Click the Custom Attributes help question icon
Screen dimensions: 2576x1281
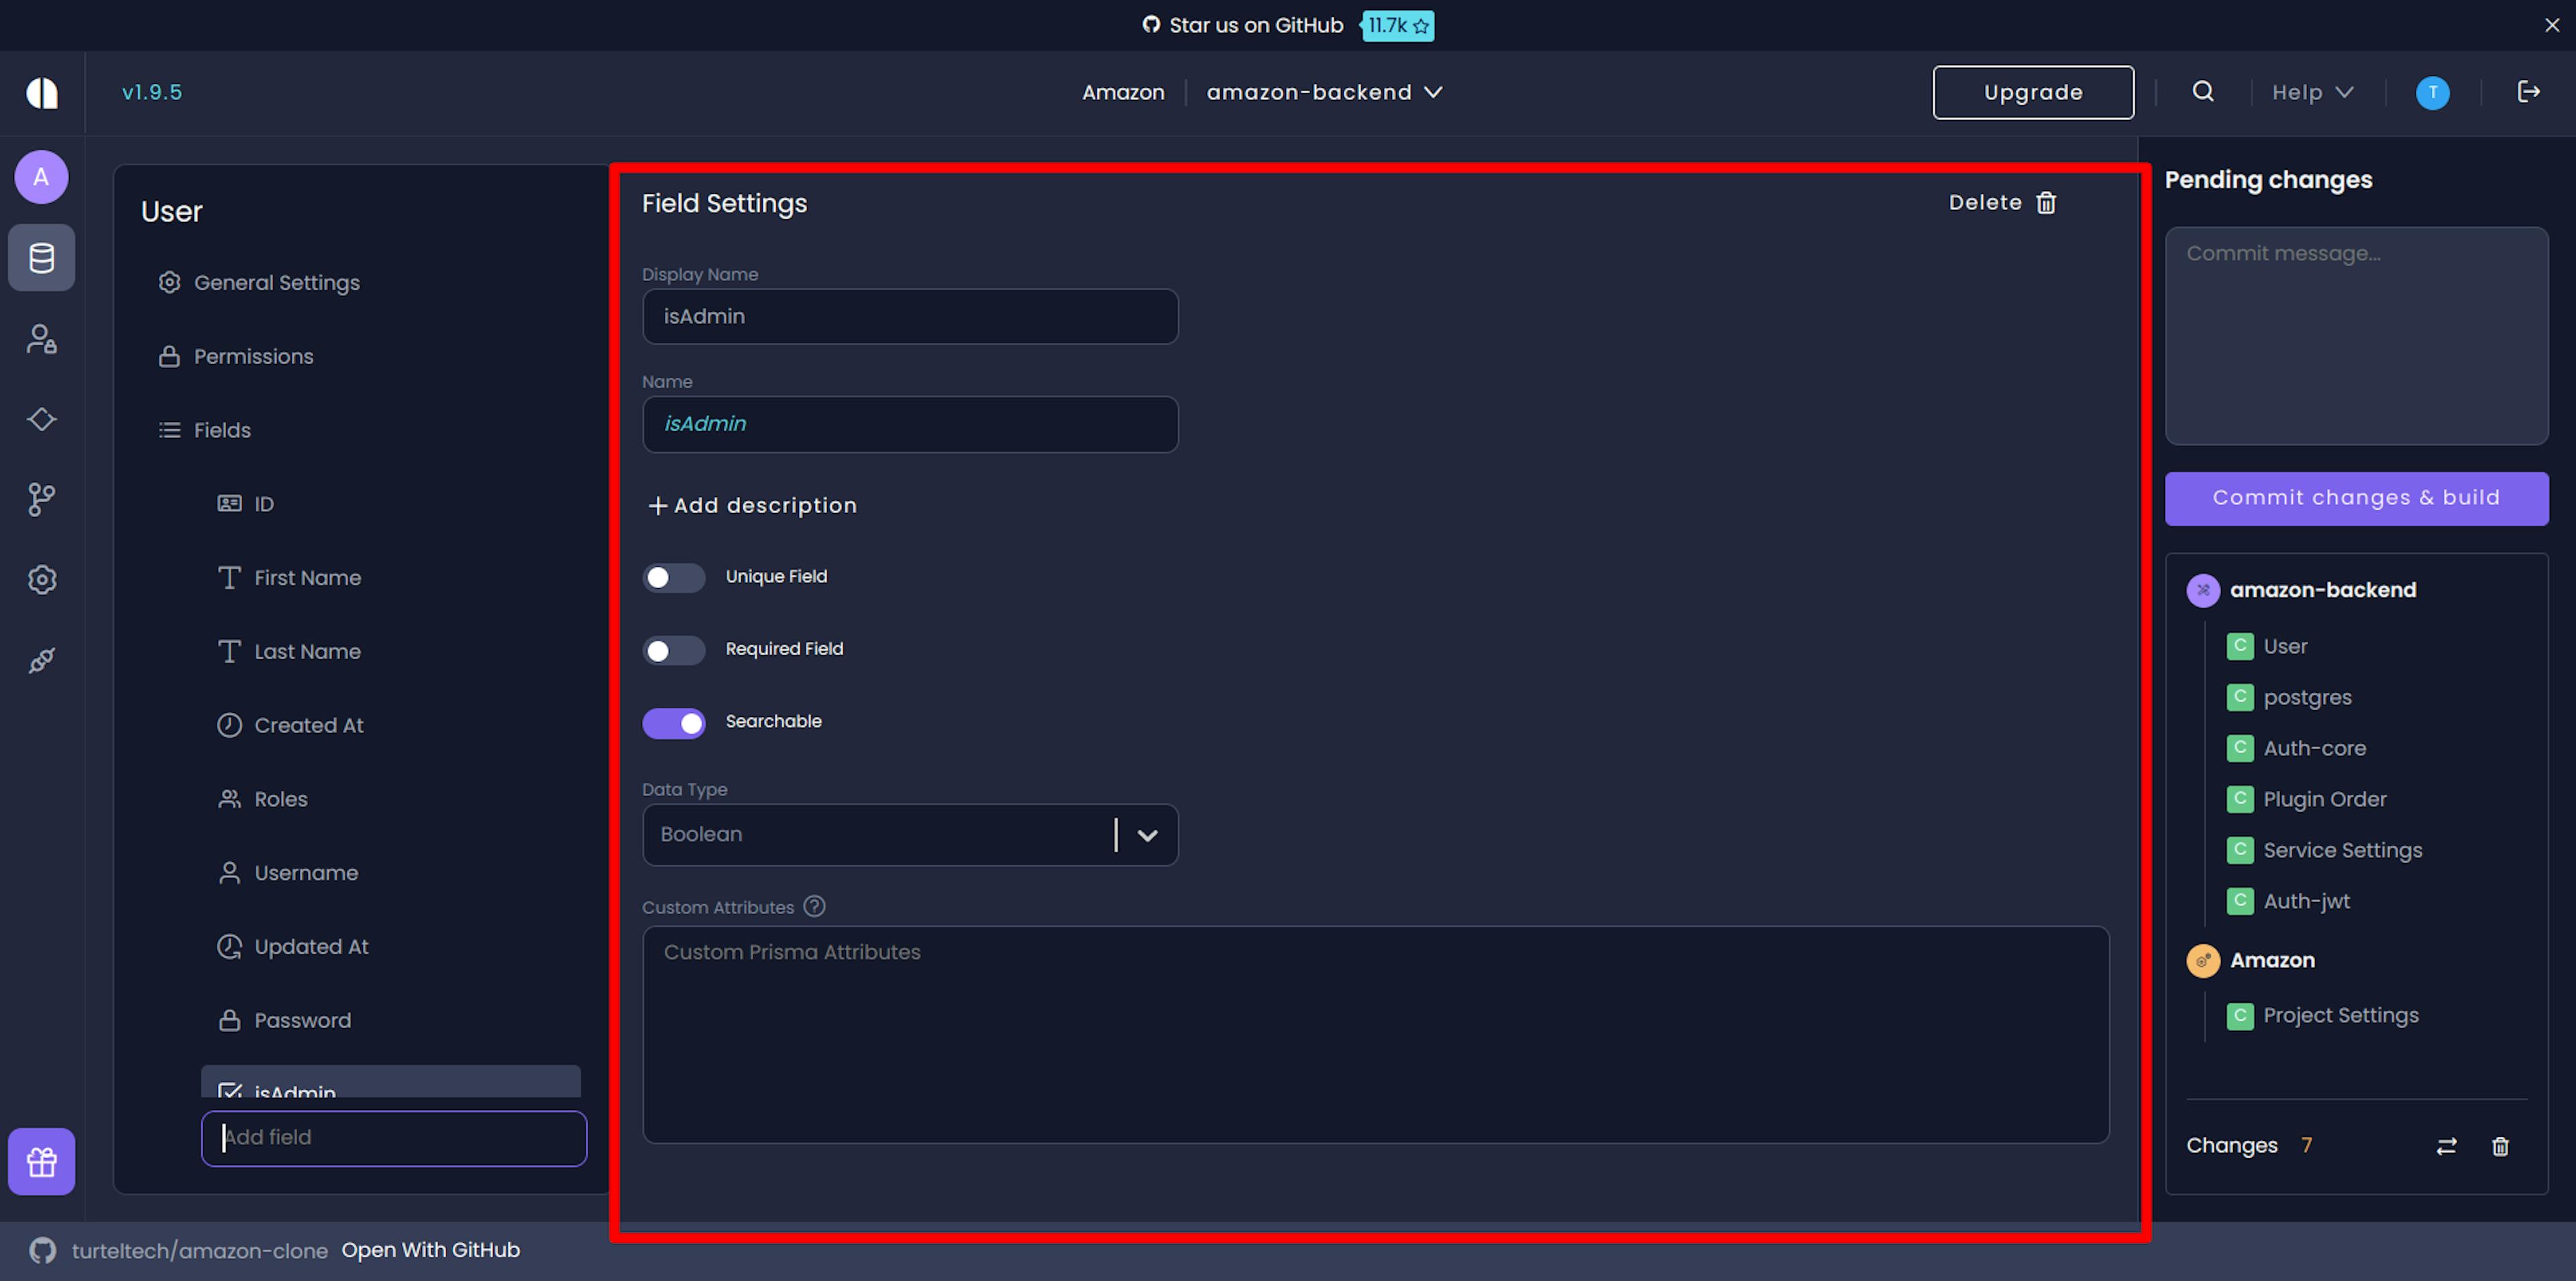point(814,906)
